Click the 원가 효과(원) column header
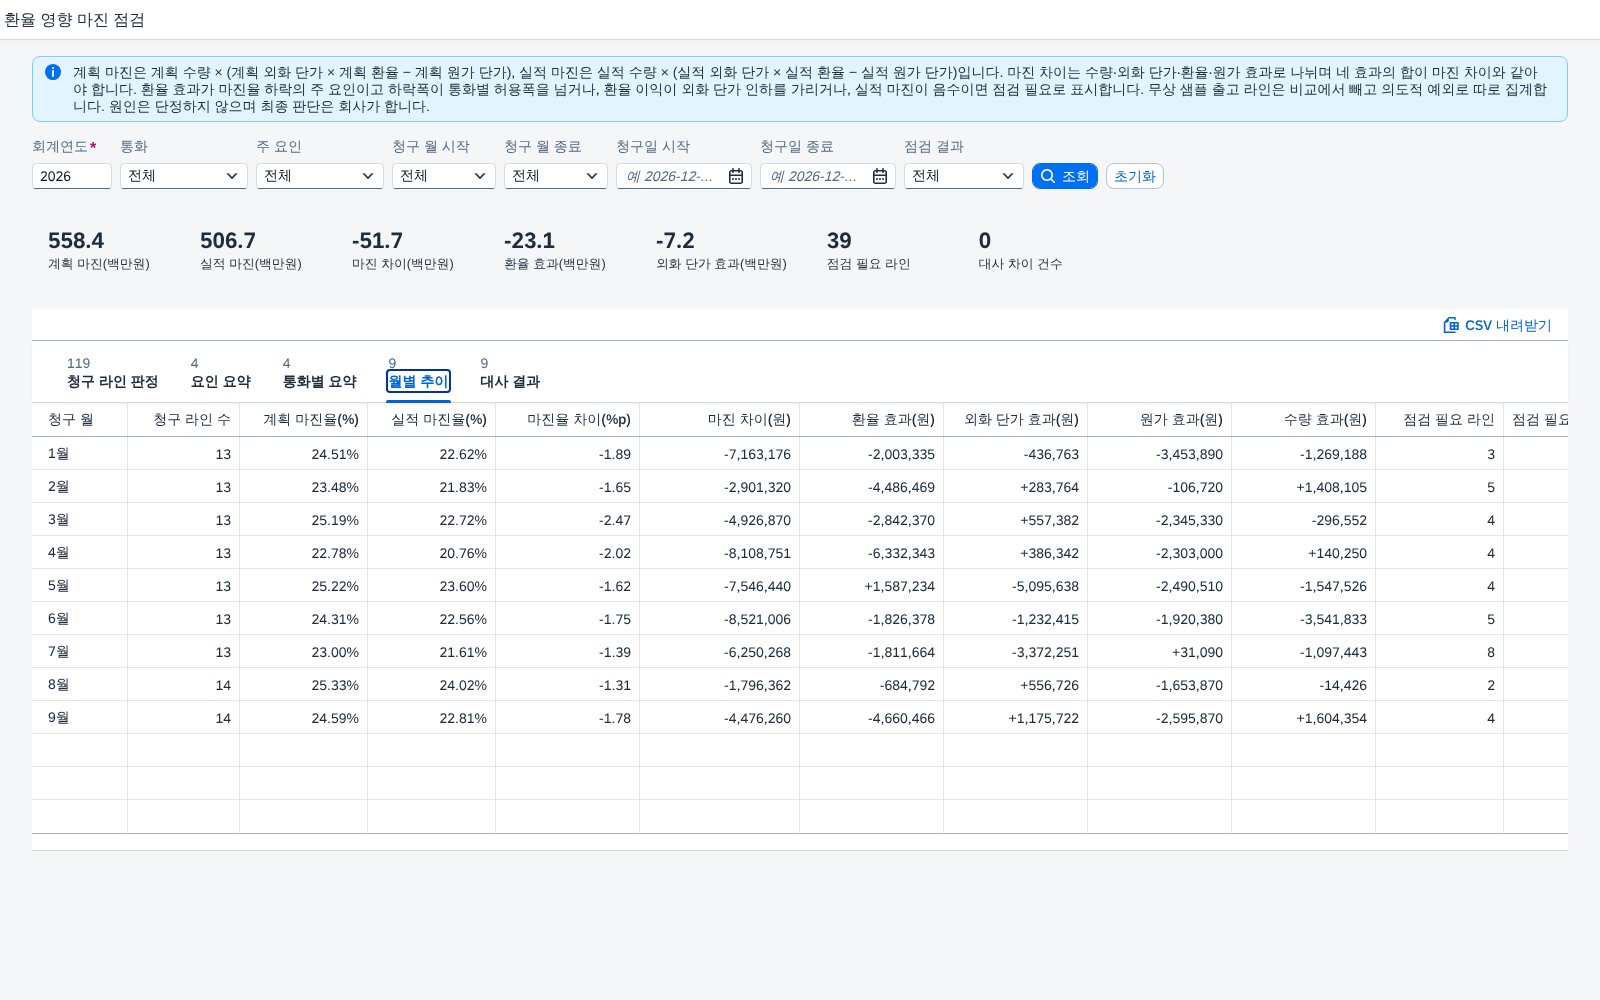The width and height of the screenshot is (1600, 1000). [x=1160, y=420]
